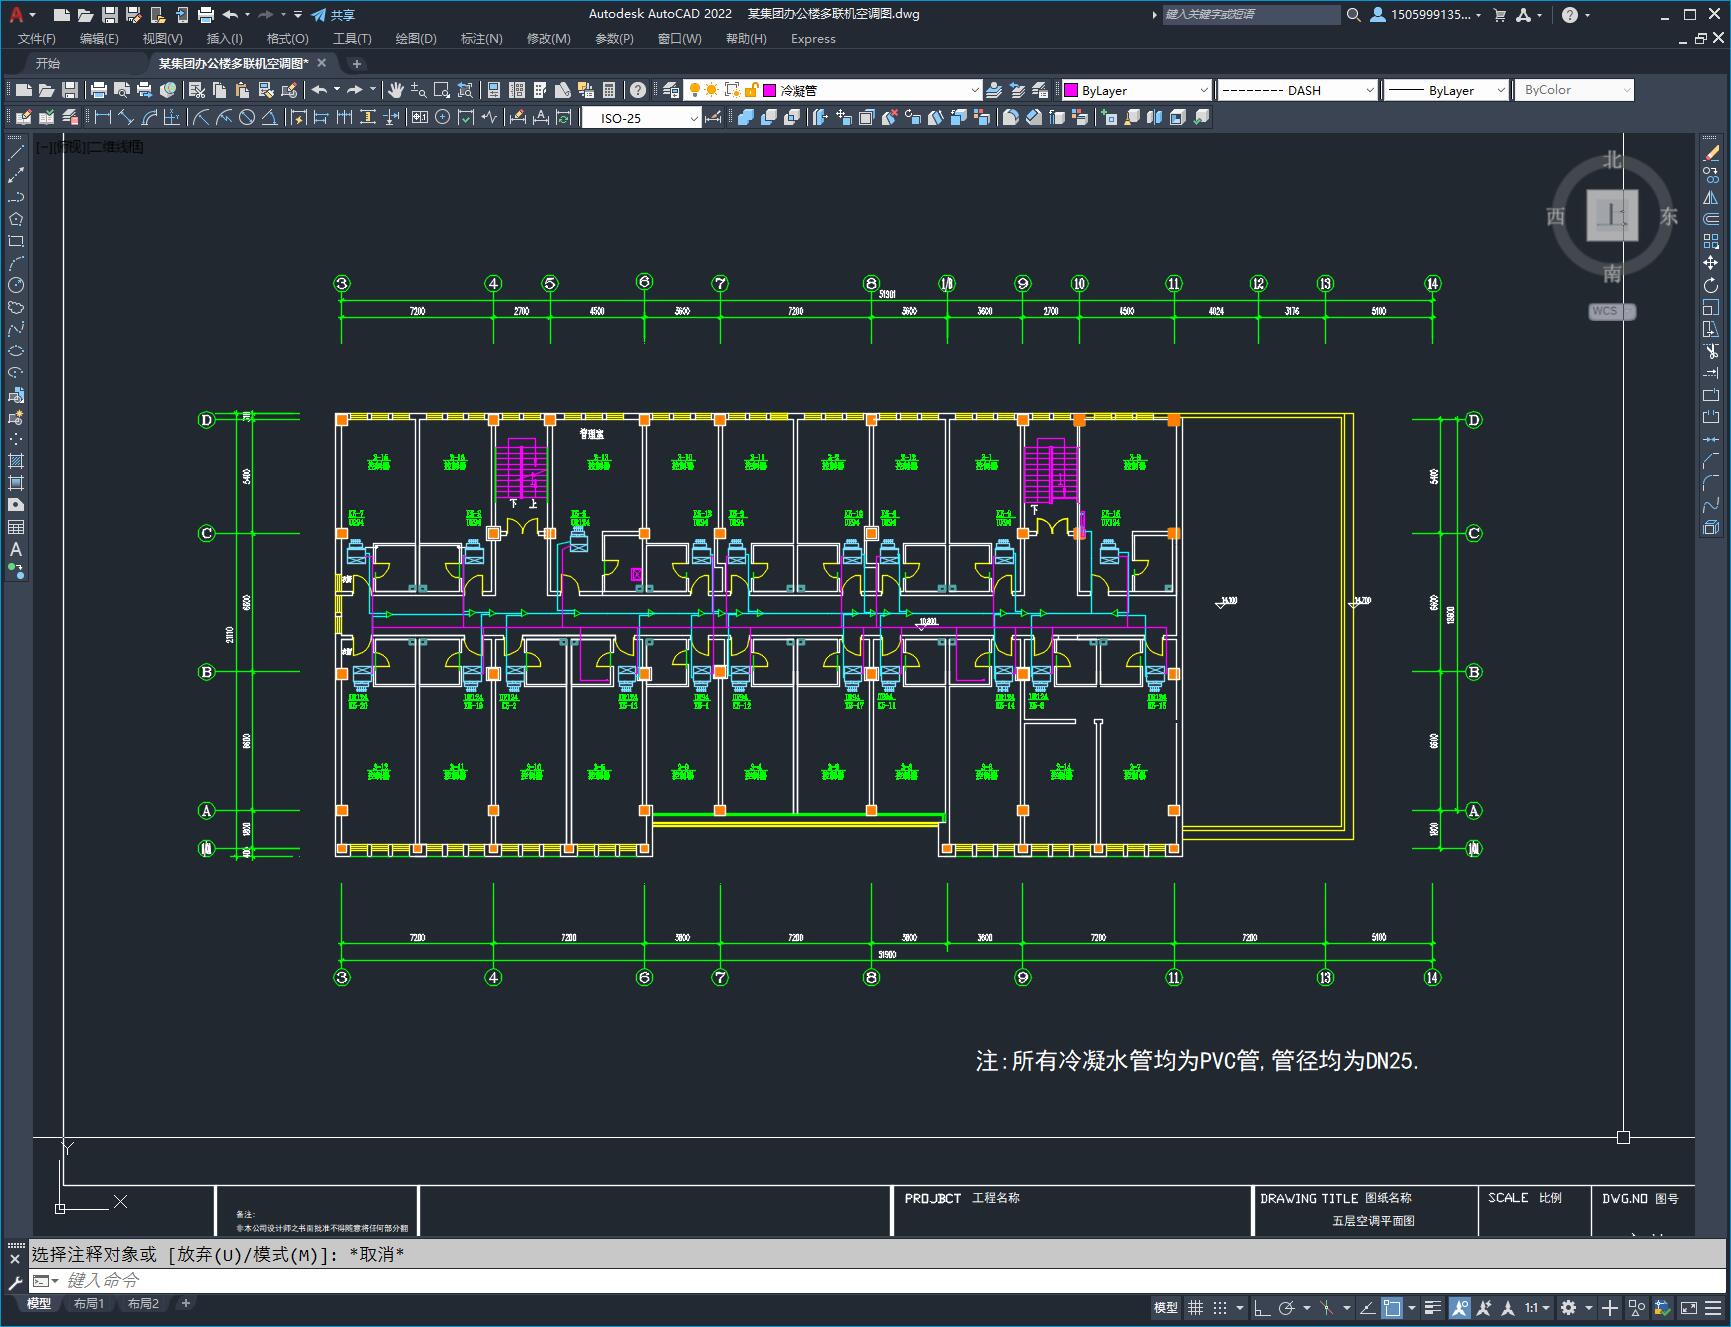Select the Polygon drawing tool
This screenshot has height=1327, width=1731.
tap(16, 219)
